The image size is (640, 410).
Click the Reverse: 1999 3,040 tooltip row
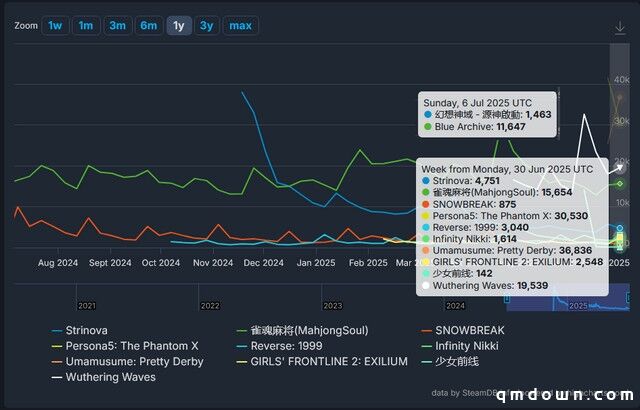pos(475,227)
